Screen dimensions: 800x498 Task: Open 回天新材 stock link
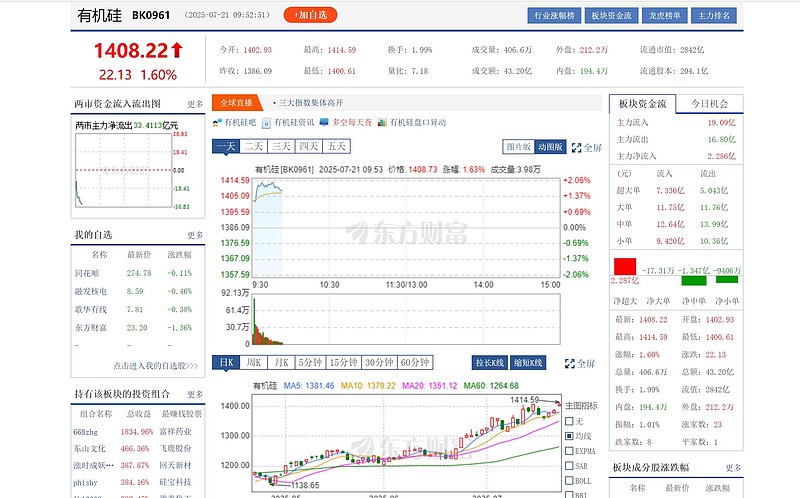pos(176,465)
